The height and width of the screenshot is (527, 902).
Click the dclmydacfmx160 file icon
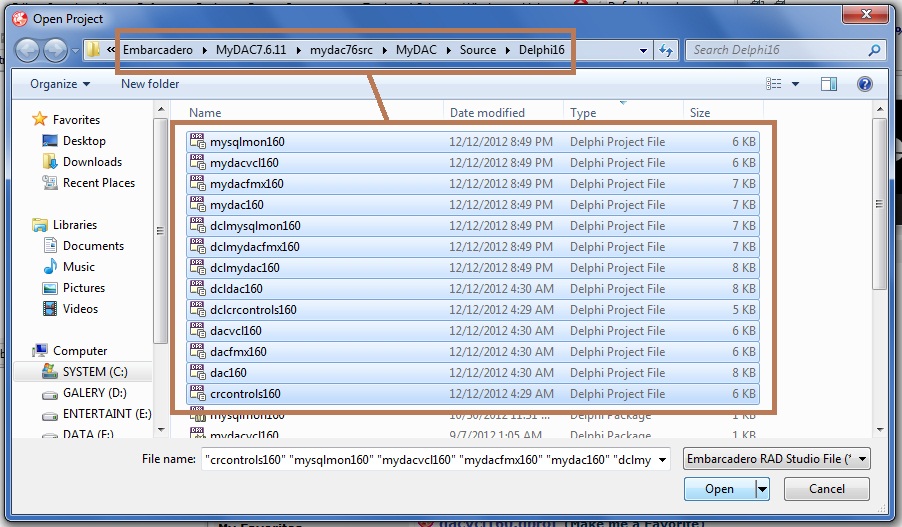198,246
